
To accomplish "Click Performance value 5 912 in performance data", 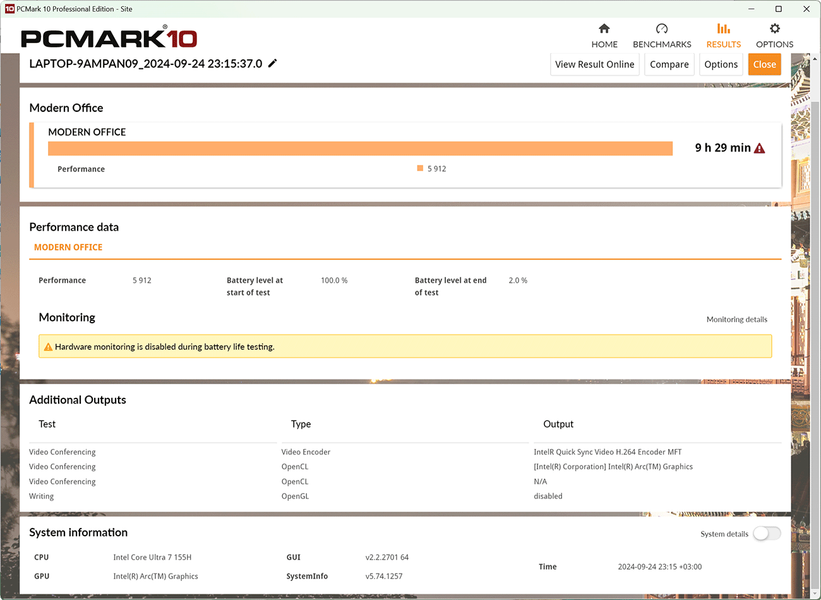I will coord(142,280).
